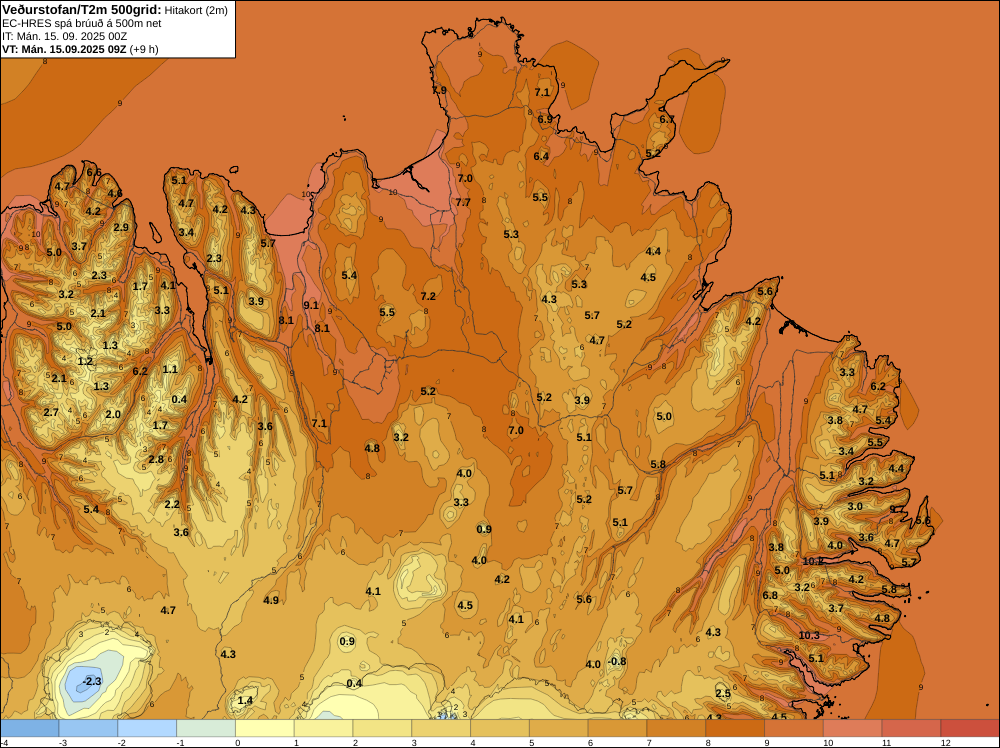Click the -2.3 temperature value on the glacier
The height and width of the screenshot is (748, 1000).
click(x=92, y=682)
